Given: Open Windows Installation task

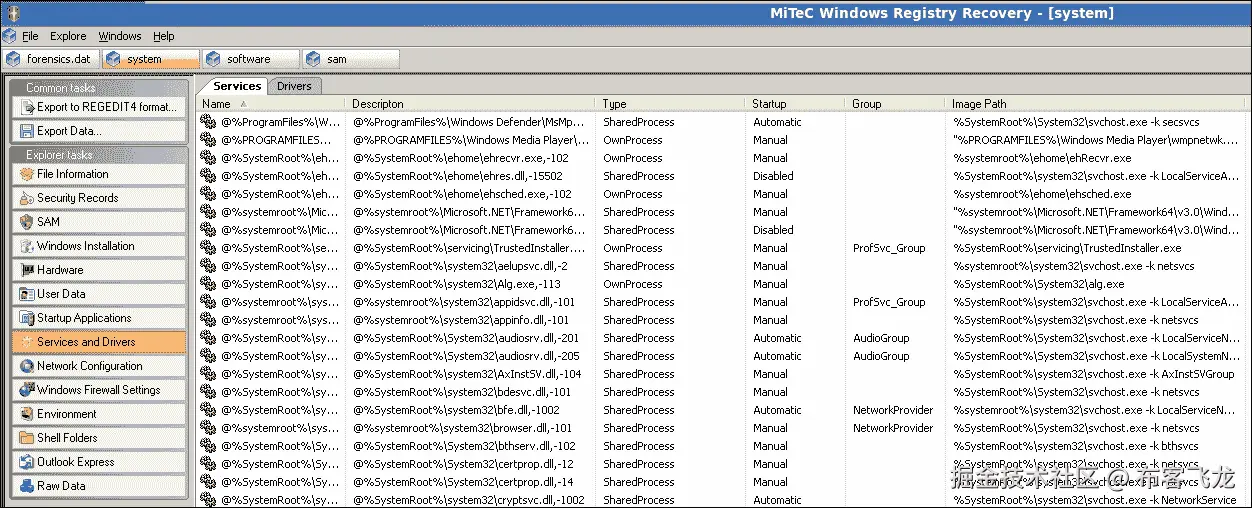Looking at the screenshot, I should pyautogui.click(x=98, y=246).
